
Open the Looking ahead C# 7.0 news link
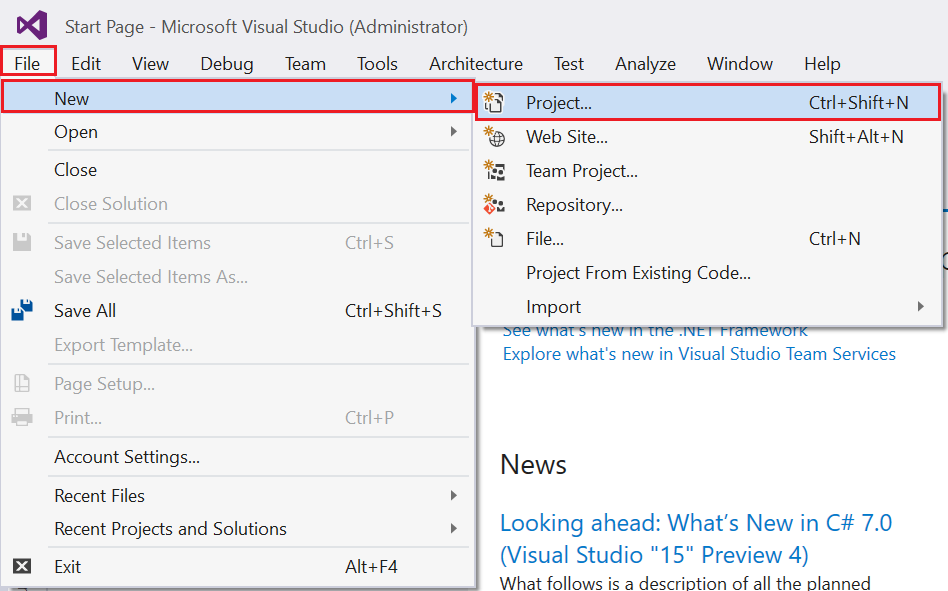696,538
